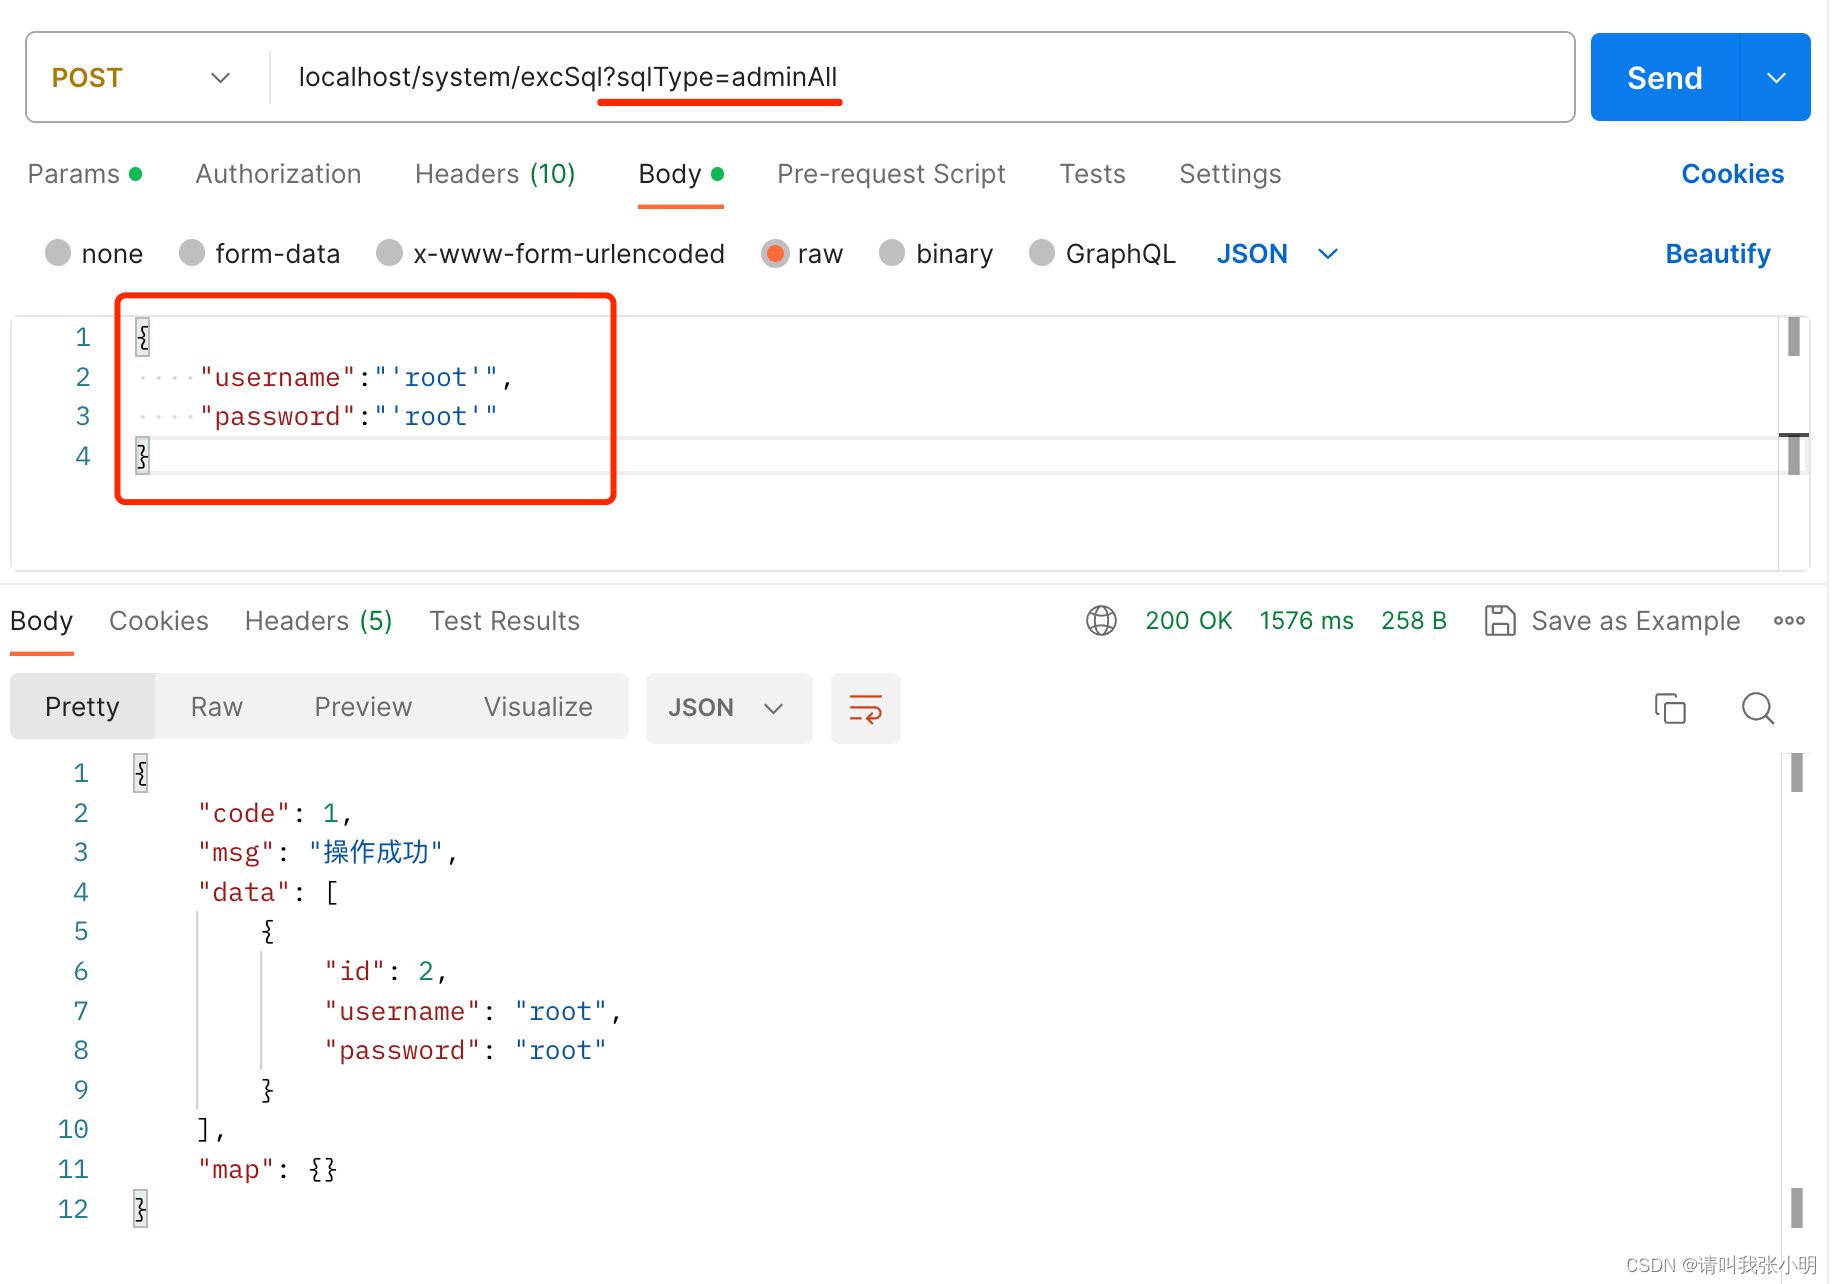Select x-www-form-urlencoded body type
Screen dimensions: 1832x1284
(550, 254)
